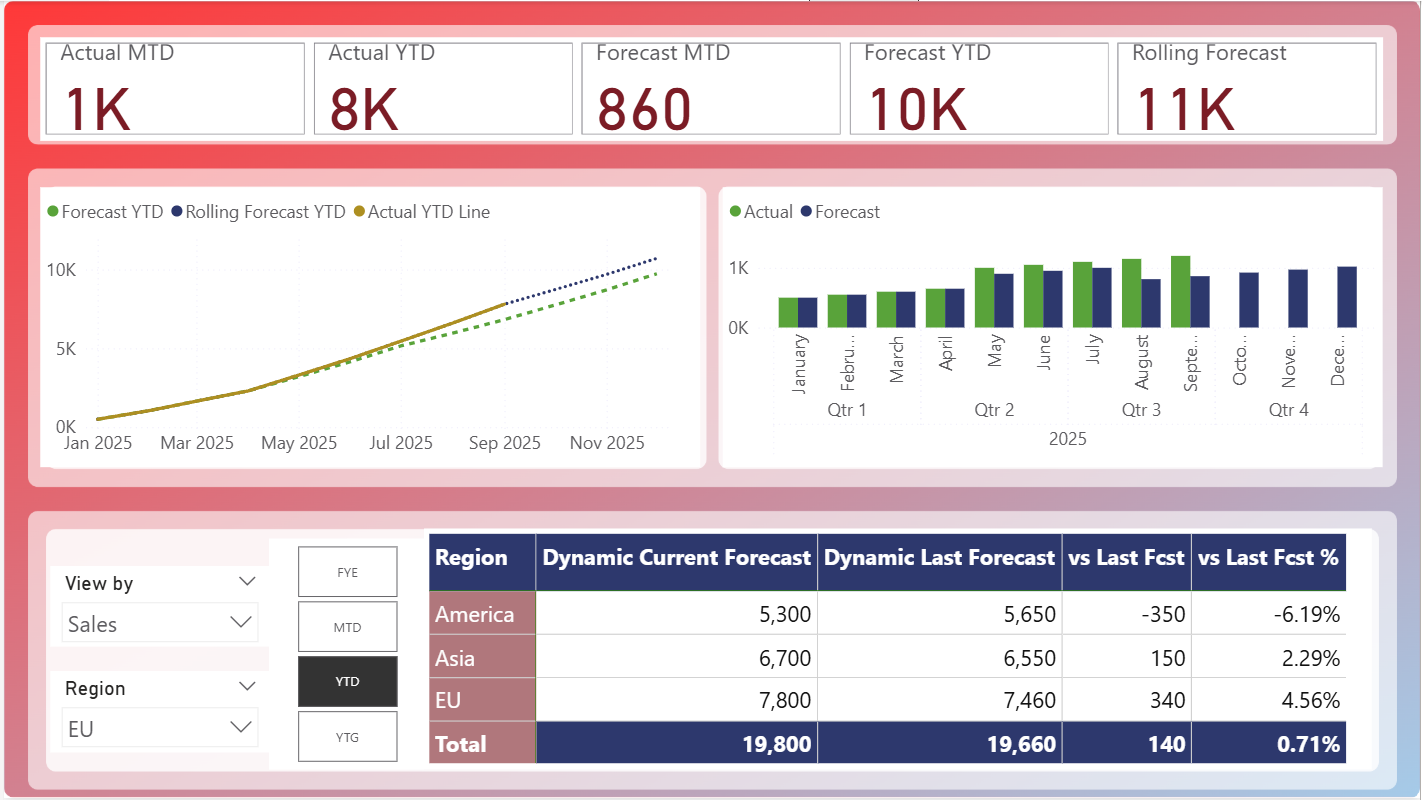Click the -350 variance value

click(1163, 614)
